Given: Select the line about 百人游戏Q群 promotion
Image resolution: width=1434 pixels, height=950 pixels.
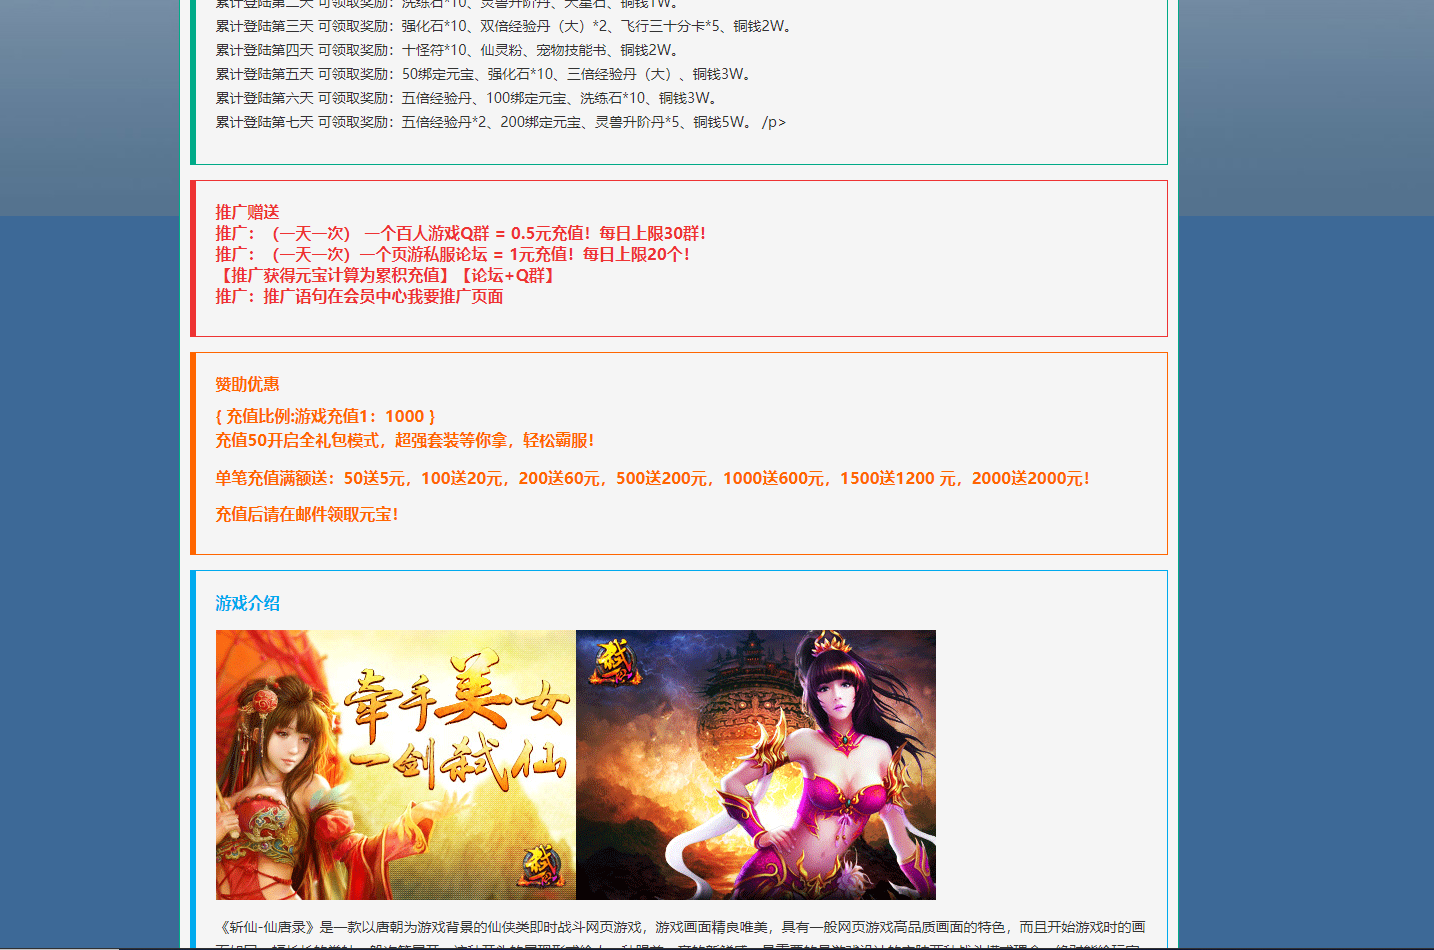Looking at the screenshot, I should (x=460, y=233).
